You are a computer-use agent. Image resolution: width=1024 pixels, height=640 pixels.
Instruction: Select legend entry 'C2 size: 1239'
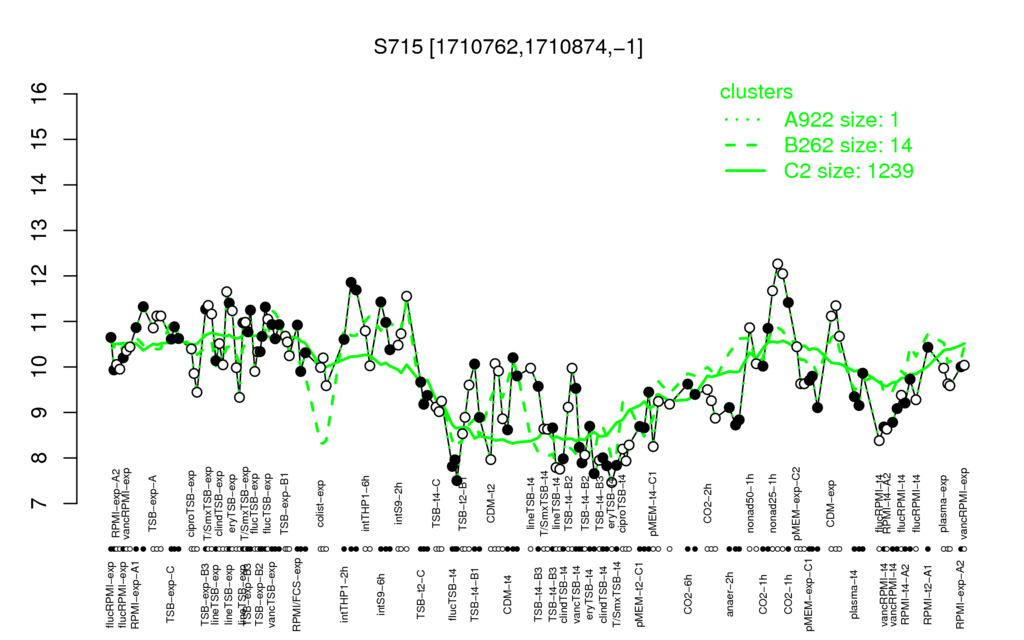pos(849,170)
